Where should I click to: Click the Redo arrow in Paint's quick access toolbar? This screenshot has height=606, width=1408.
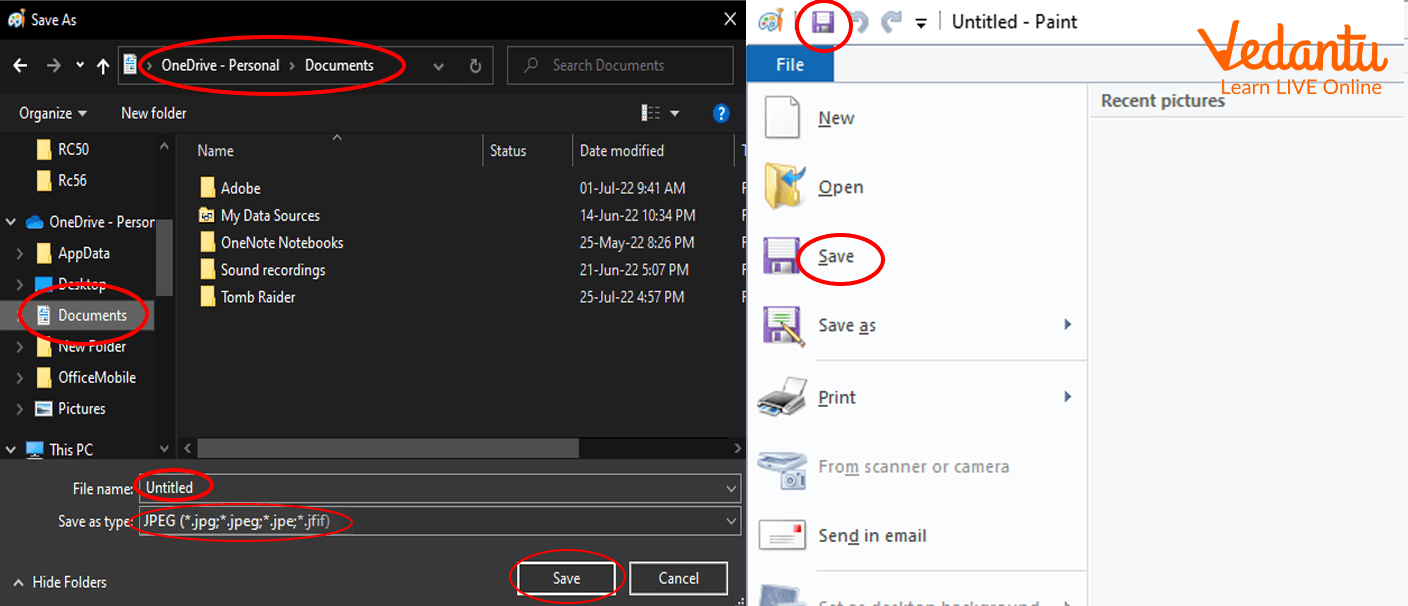891,22
